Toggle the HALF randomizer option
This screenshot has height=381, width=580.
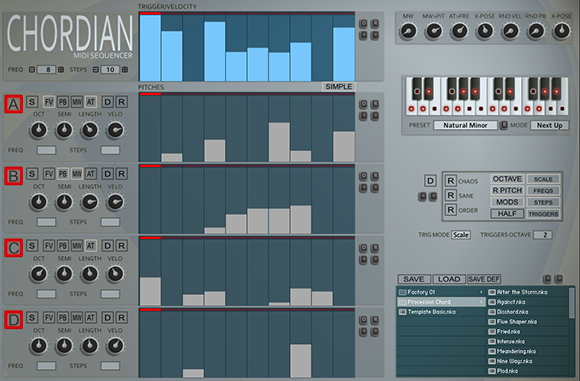507,214
